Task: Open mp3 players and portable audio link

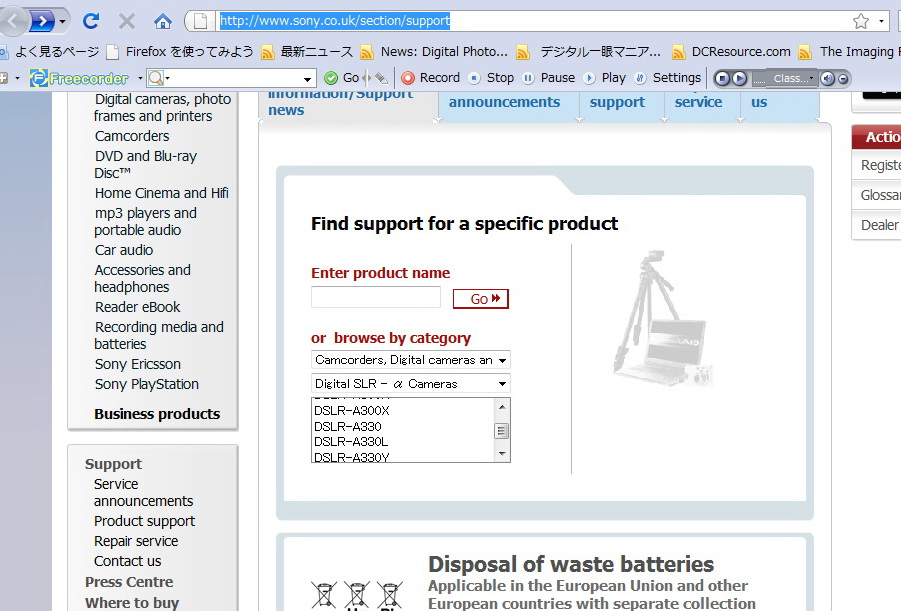Action: point(145,221)
